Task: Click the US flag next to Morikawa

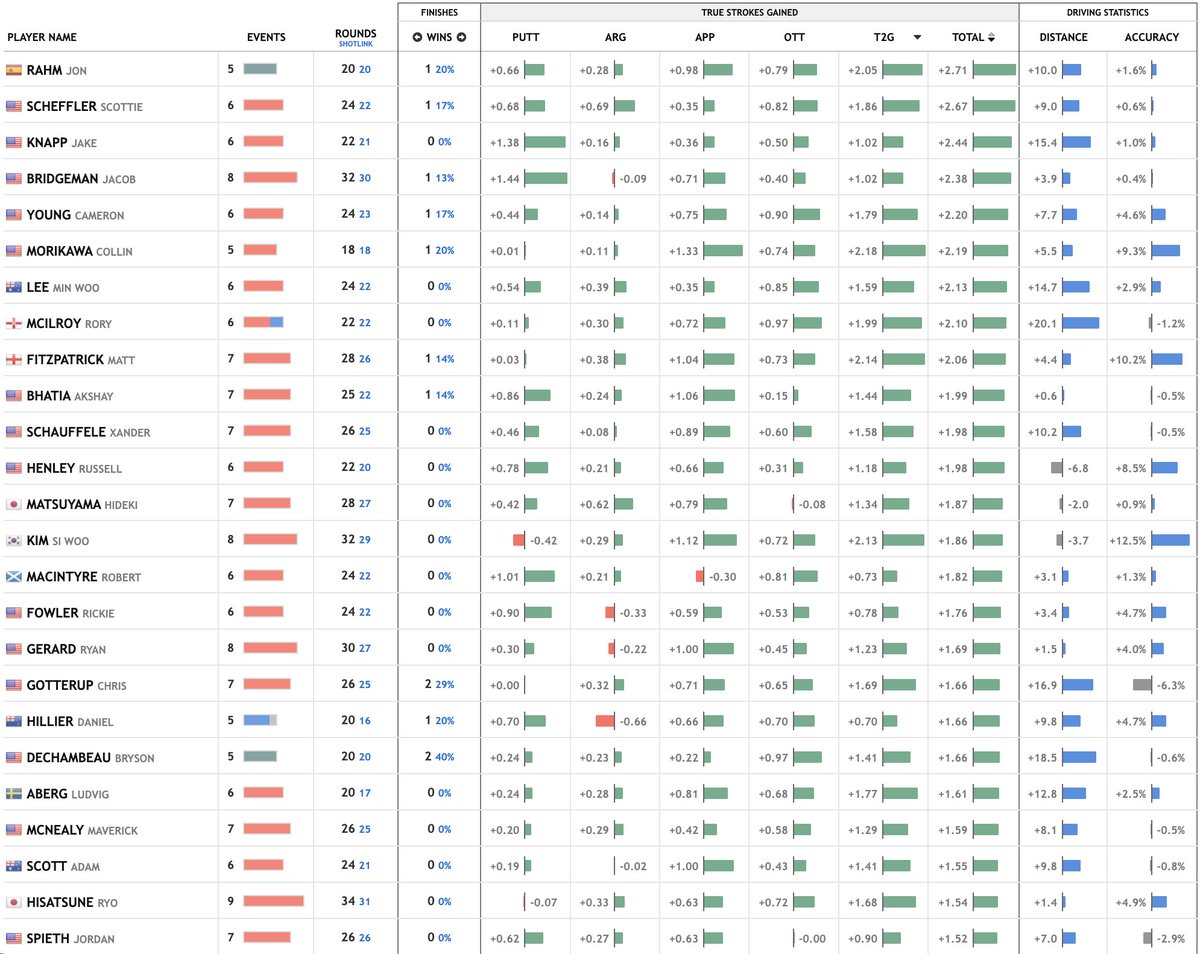Action: [13, 251]
